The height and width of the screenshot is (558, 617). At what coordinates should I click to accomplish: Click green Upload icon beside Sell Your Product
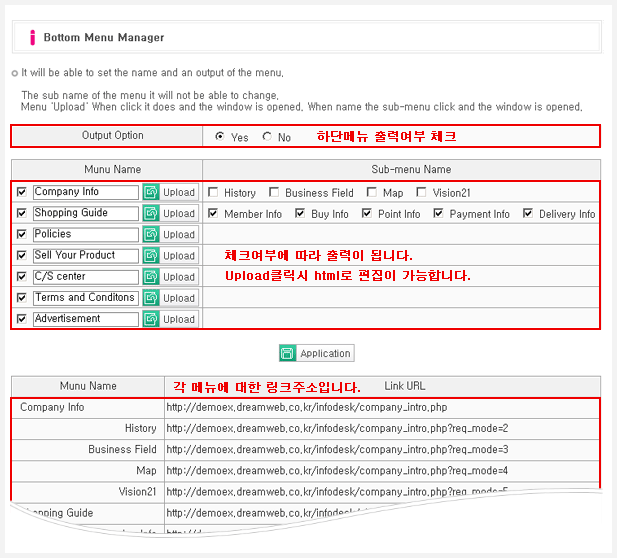(x=151, y=256)
